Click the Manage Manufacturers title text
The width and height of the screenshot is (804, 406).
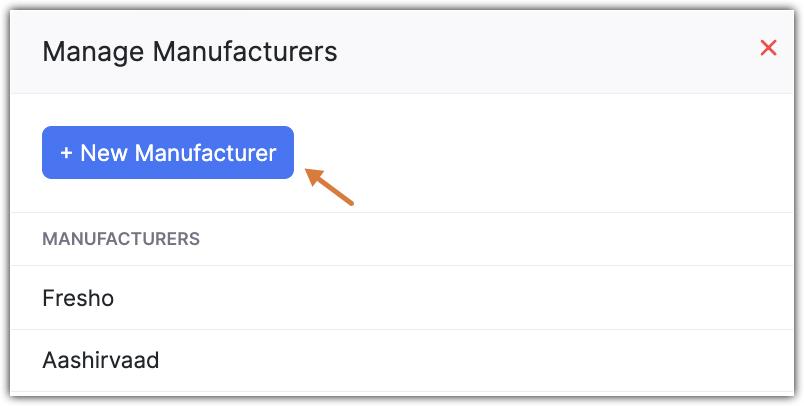pos(190,51)
